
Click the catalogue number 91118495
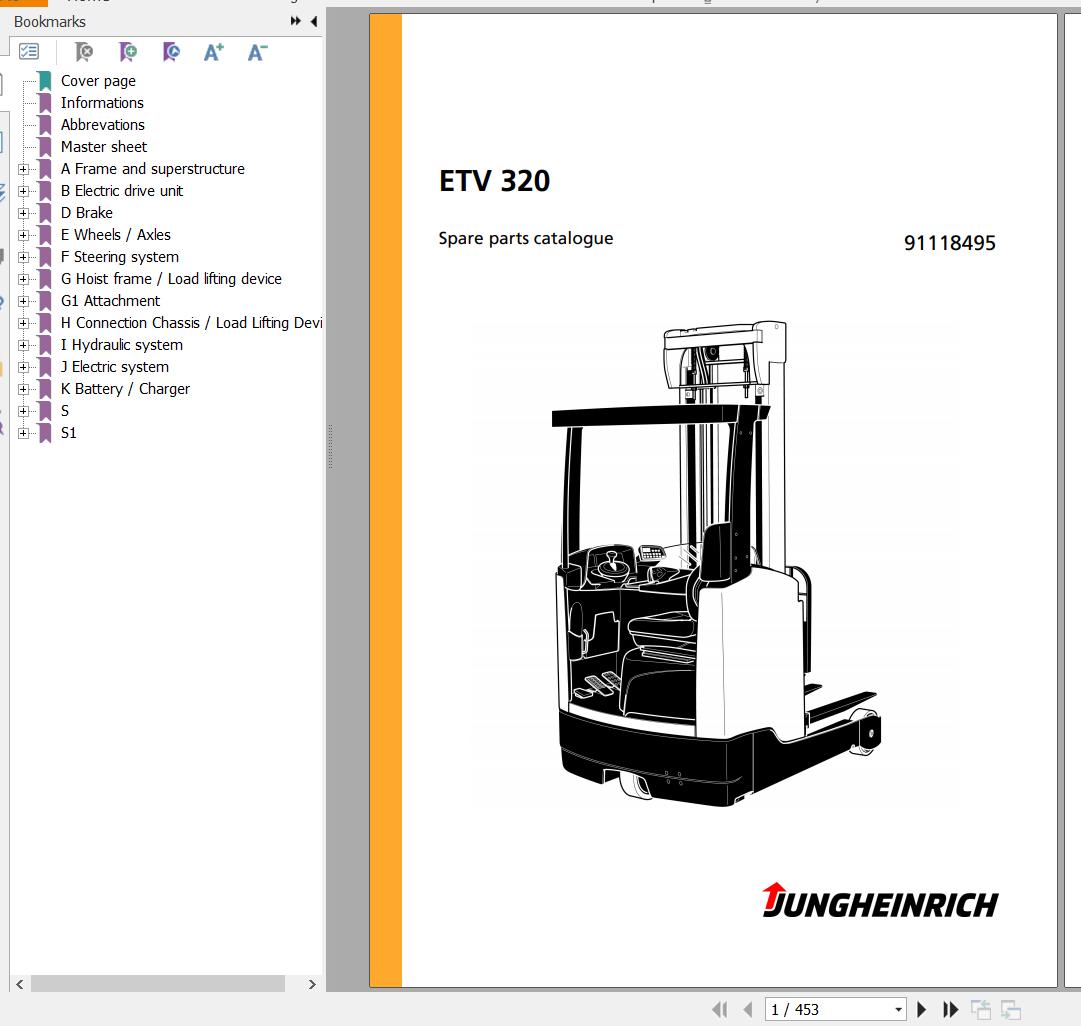[949, 243]
